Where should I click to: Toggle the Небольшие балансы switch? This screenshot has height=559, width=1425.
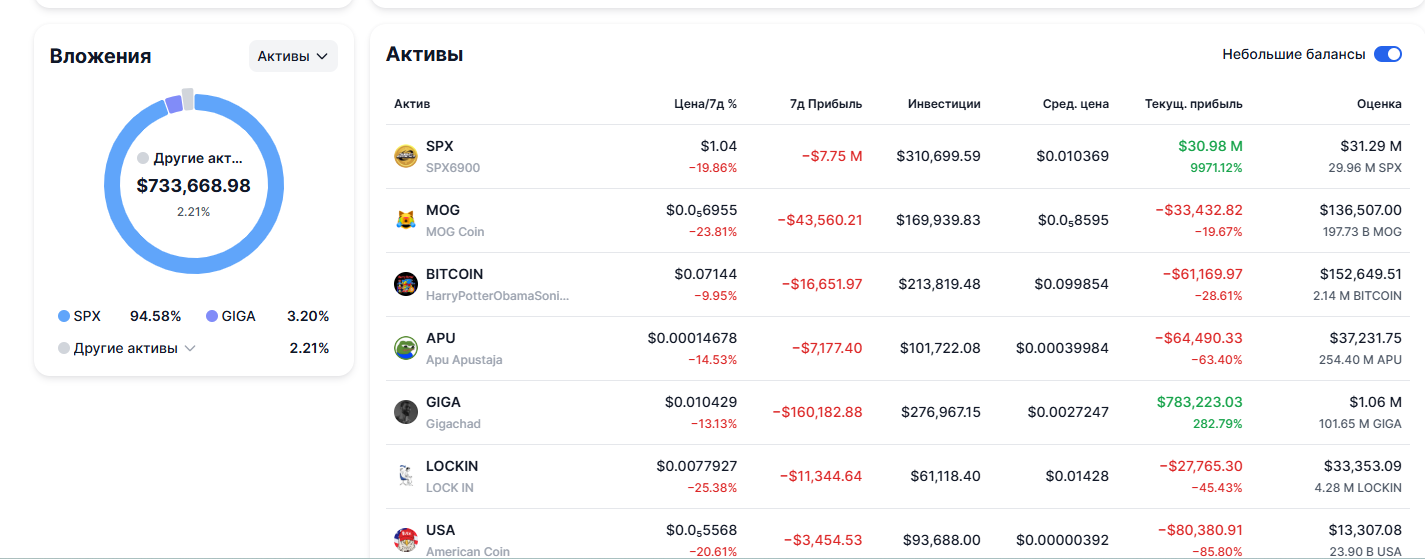[1387, 54]
